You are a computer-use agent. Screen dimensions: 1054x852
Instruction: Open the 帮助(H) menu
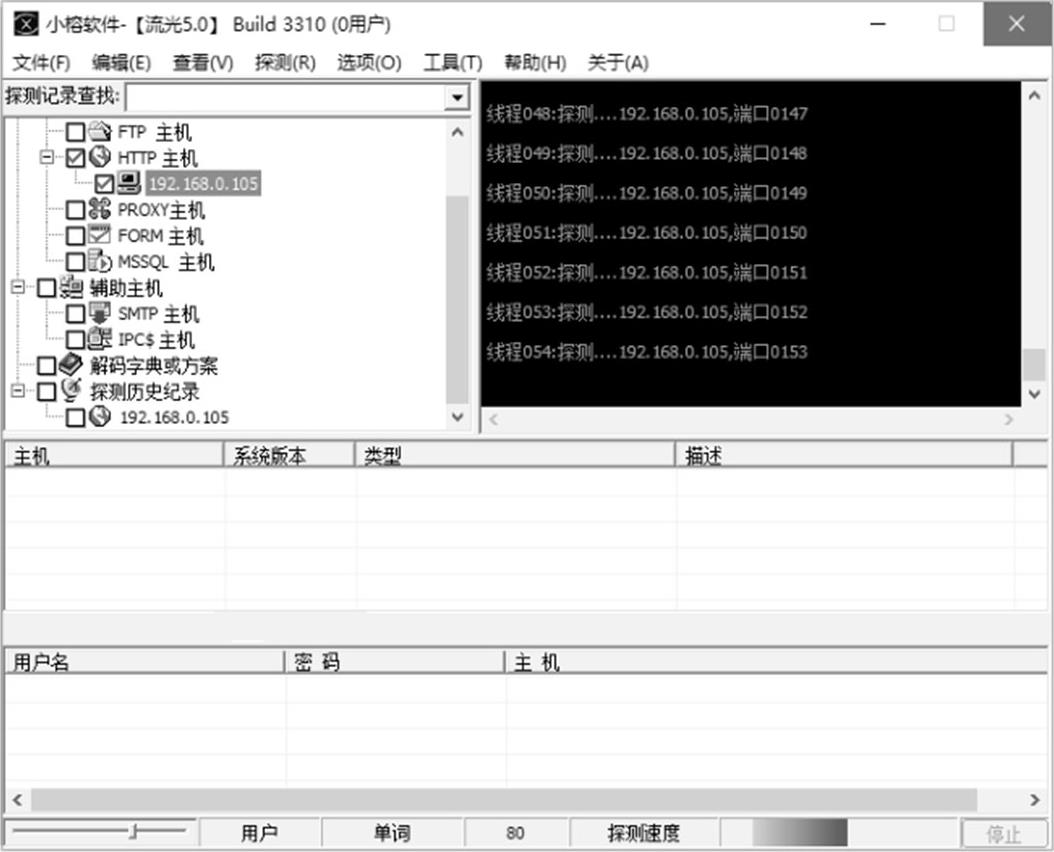(x=535, y=63)
